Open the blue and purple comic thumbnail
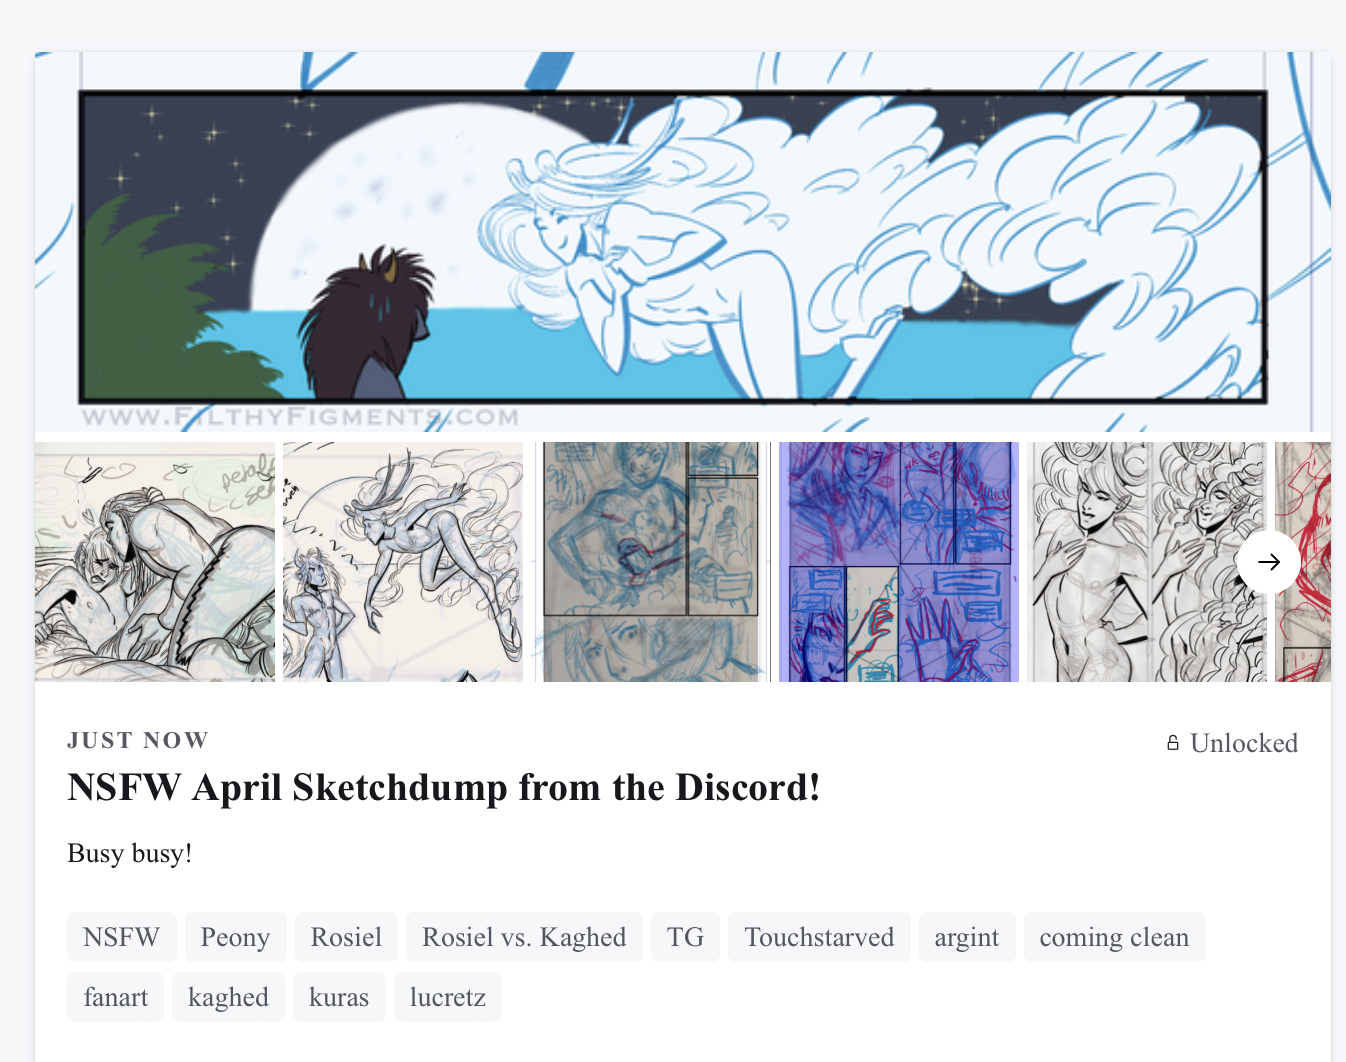Image resolution: width=1346 pixels, height=1062 pixels. (x=899, y=562)
